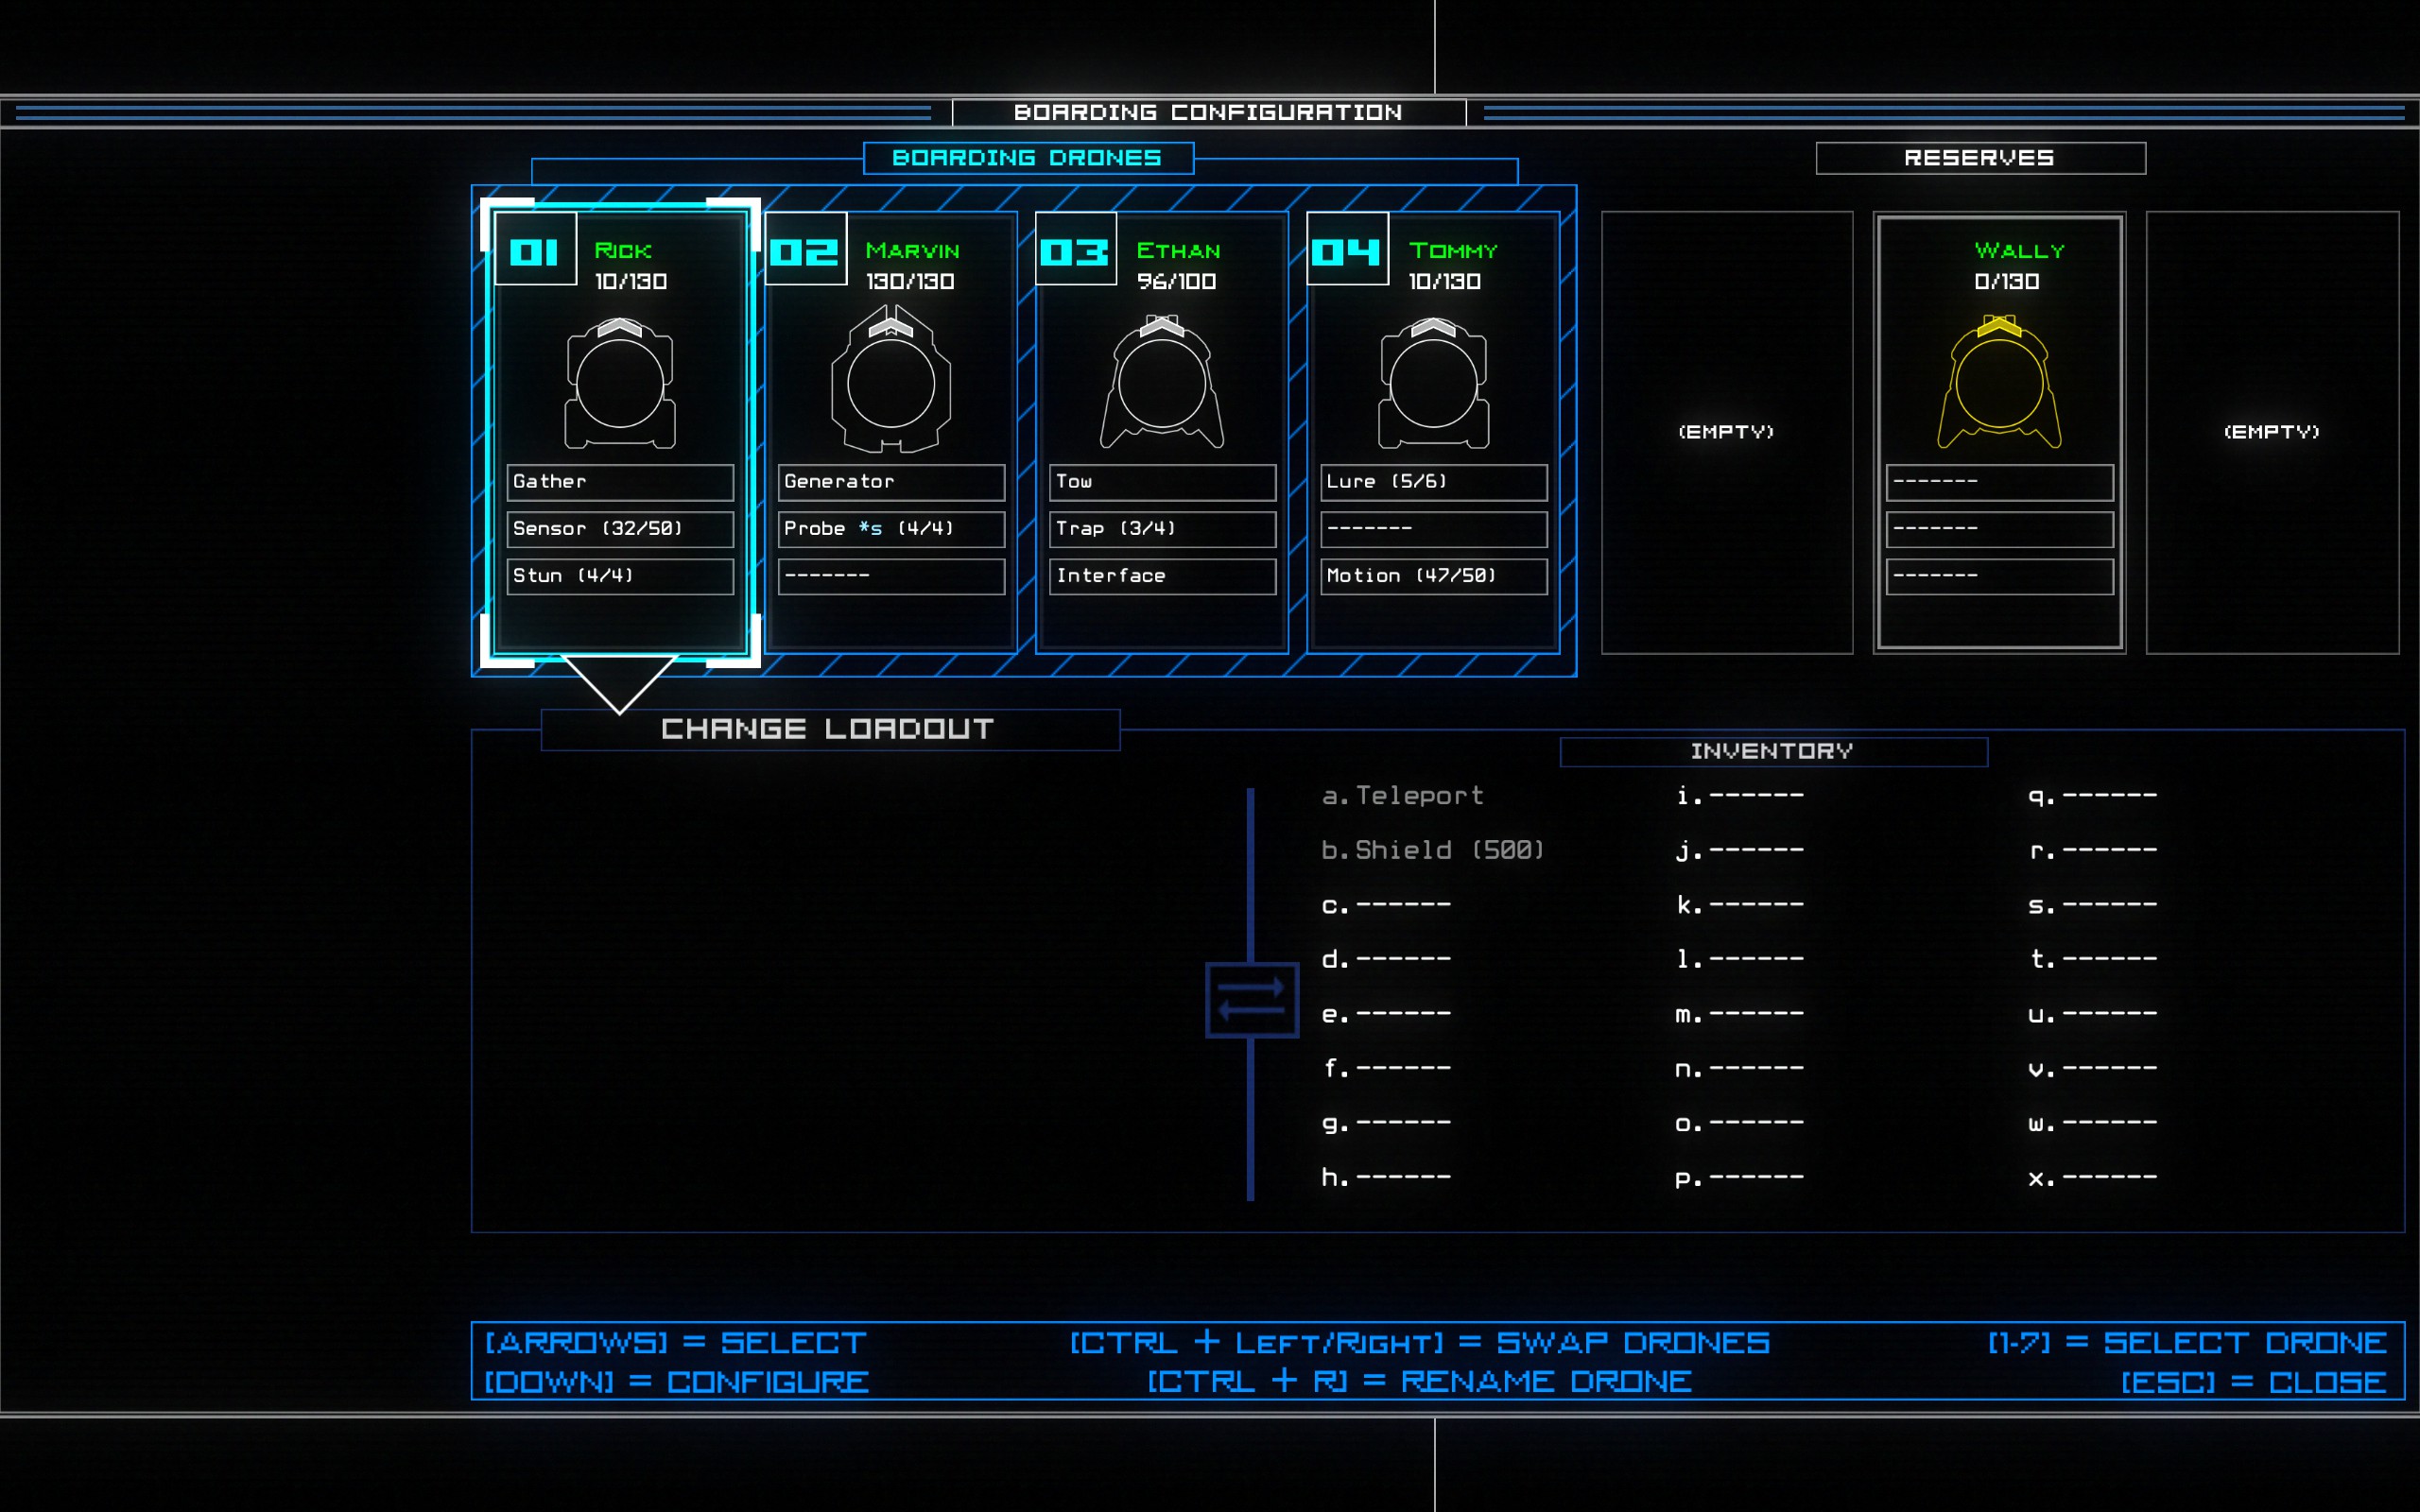Click the [DOWN] = Configure hint

click(677, 1382)
